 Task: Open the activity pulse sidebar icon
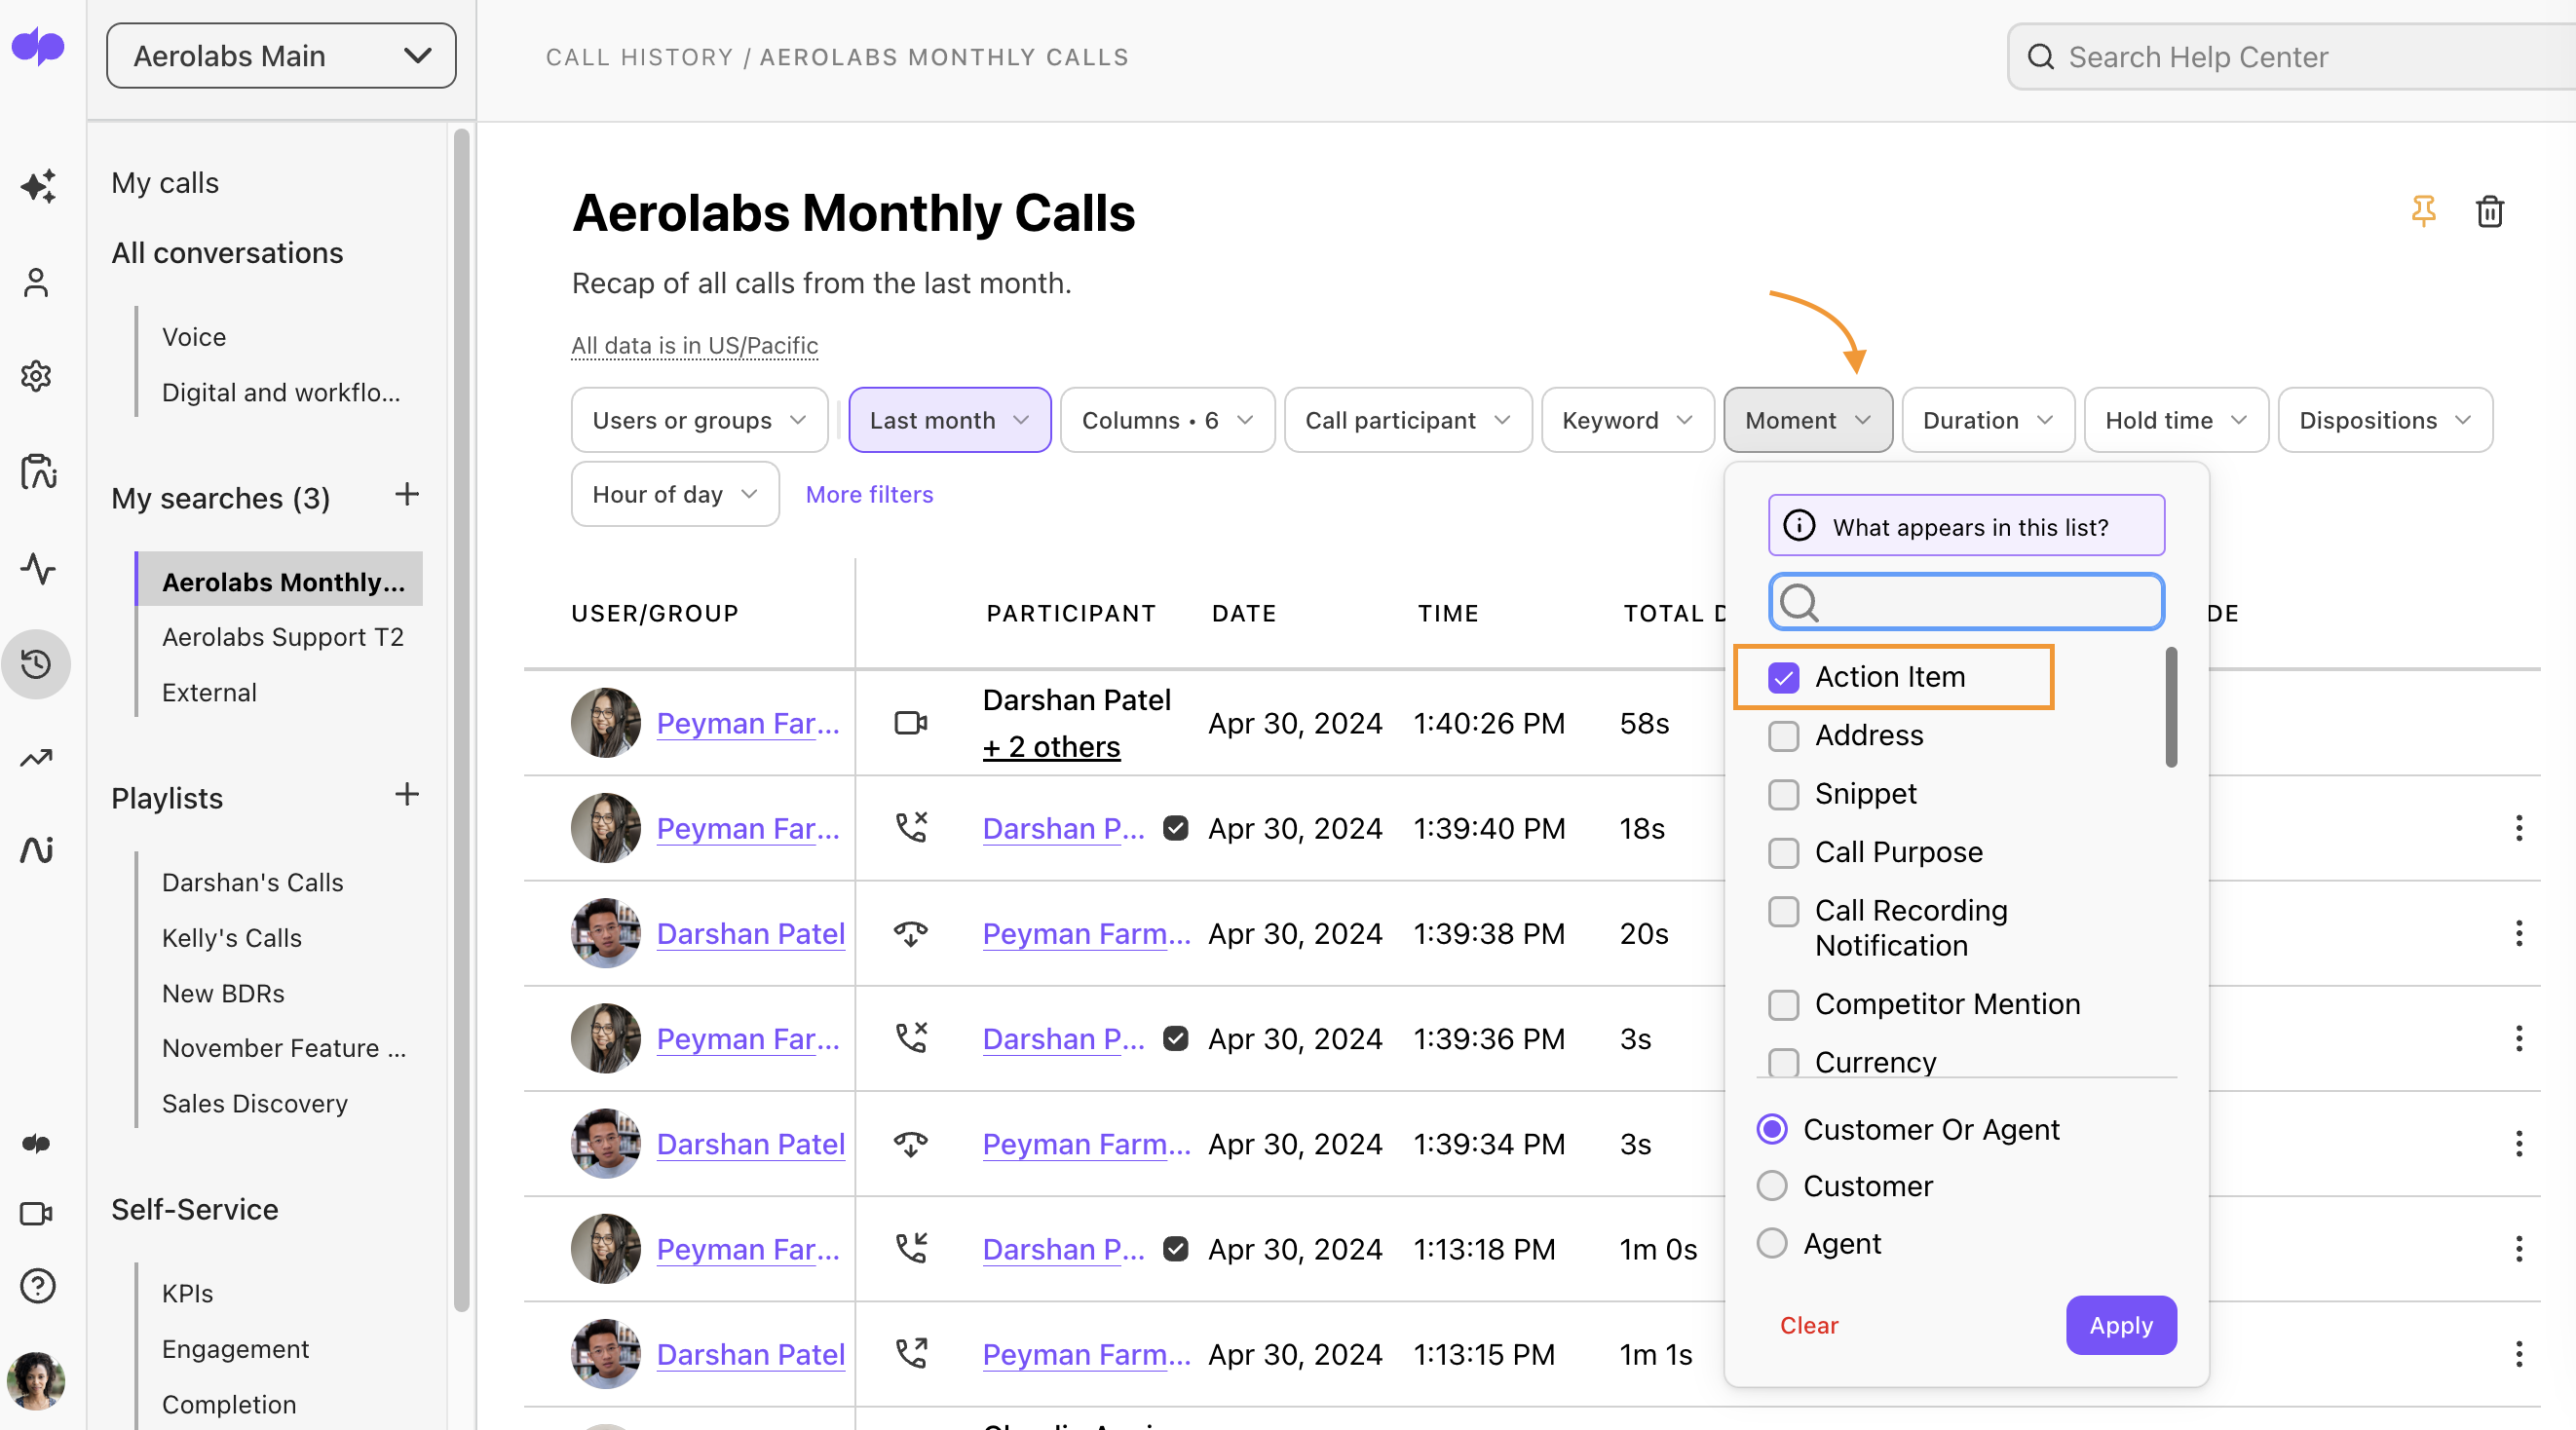pyautogui.click(x=38, y=569)
